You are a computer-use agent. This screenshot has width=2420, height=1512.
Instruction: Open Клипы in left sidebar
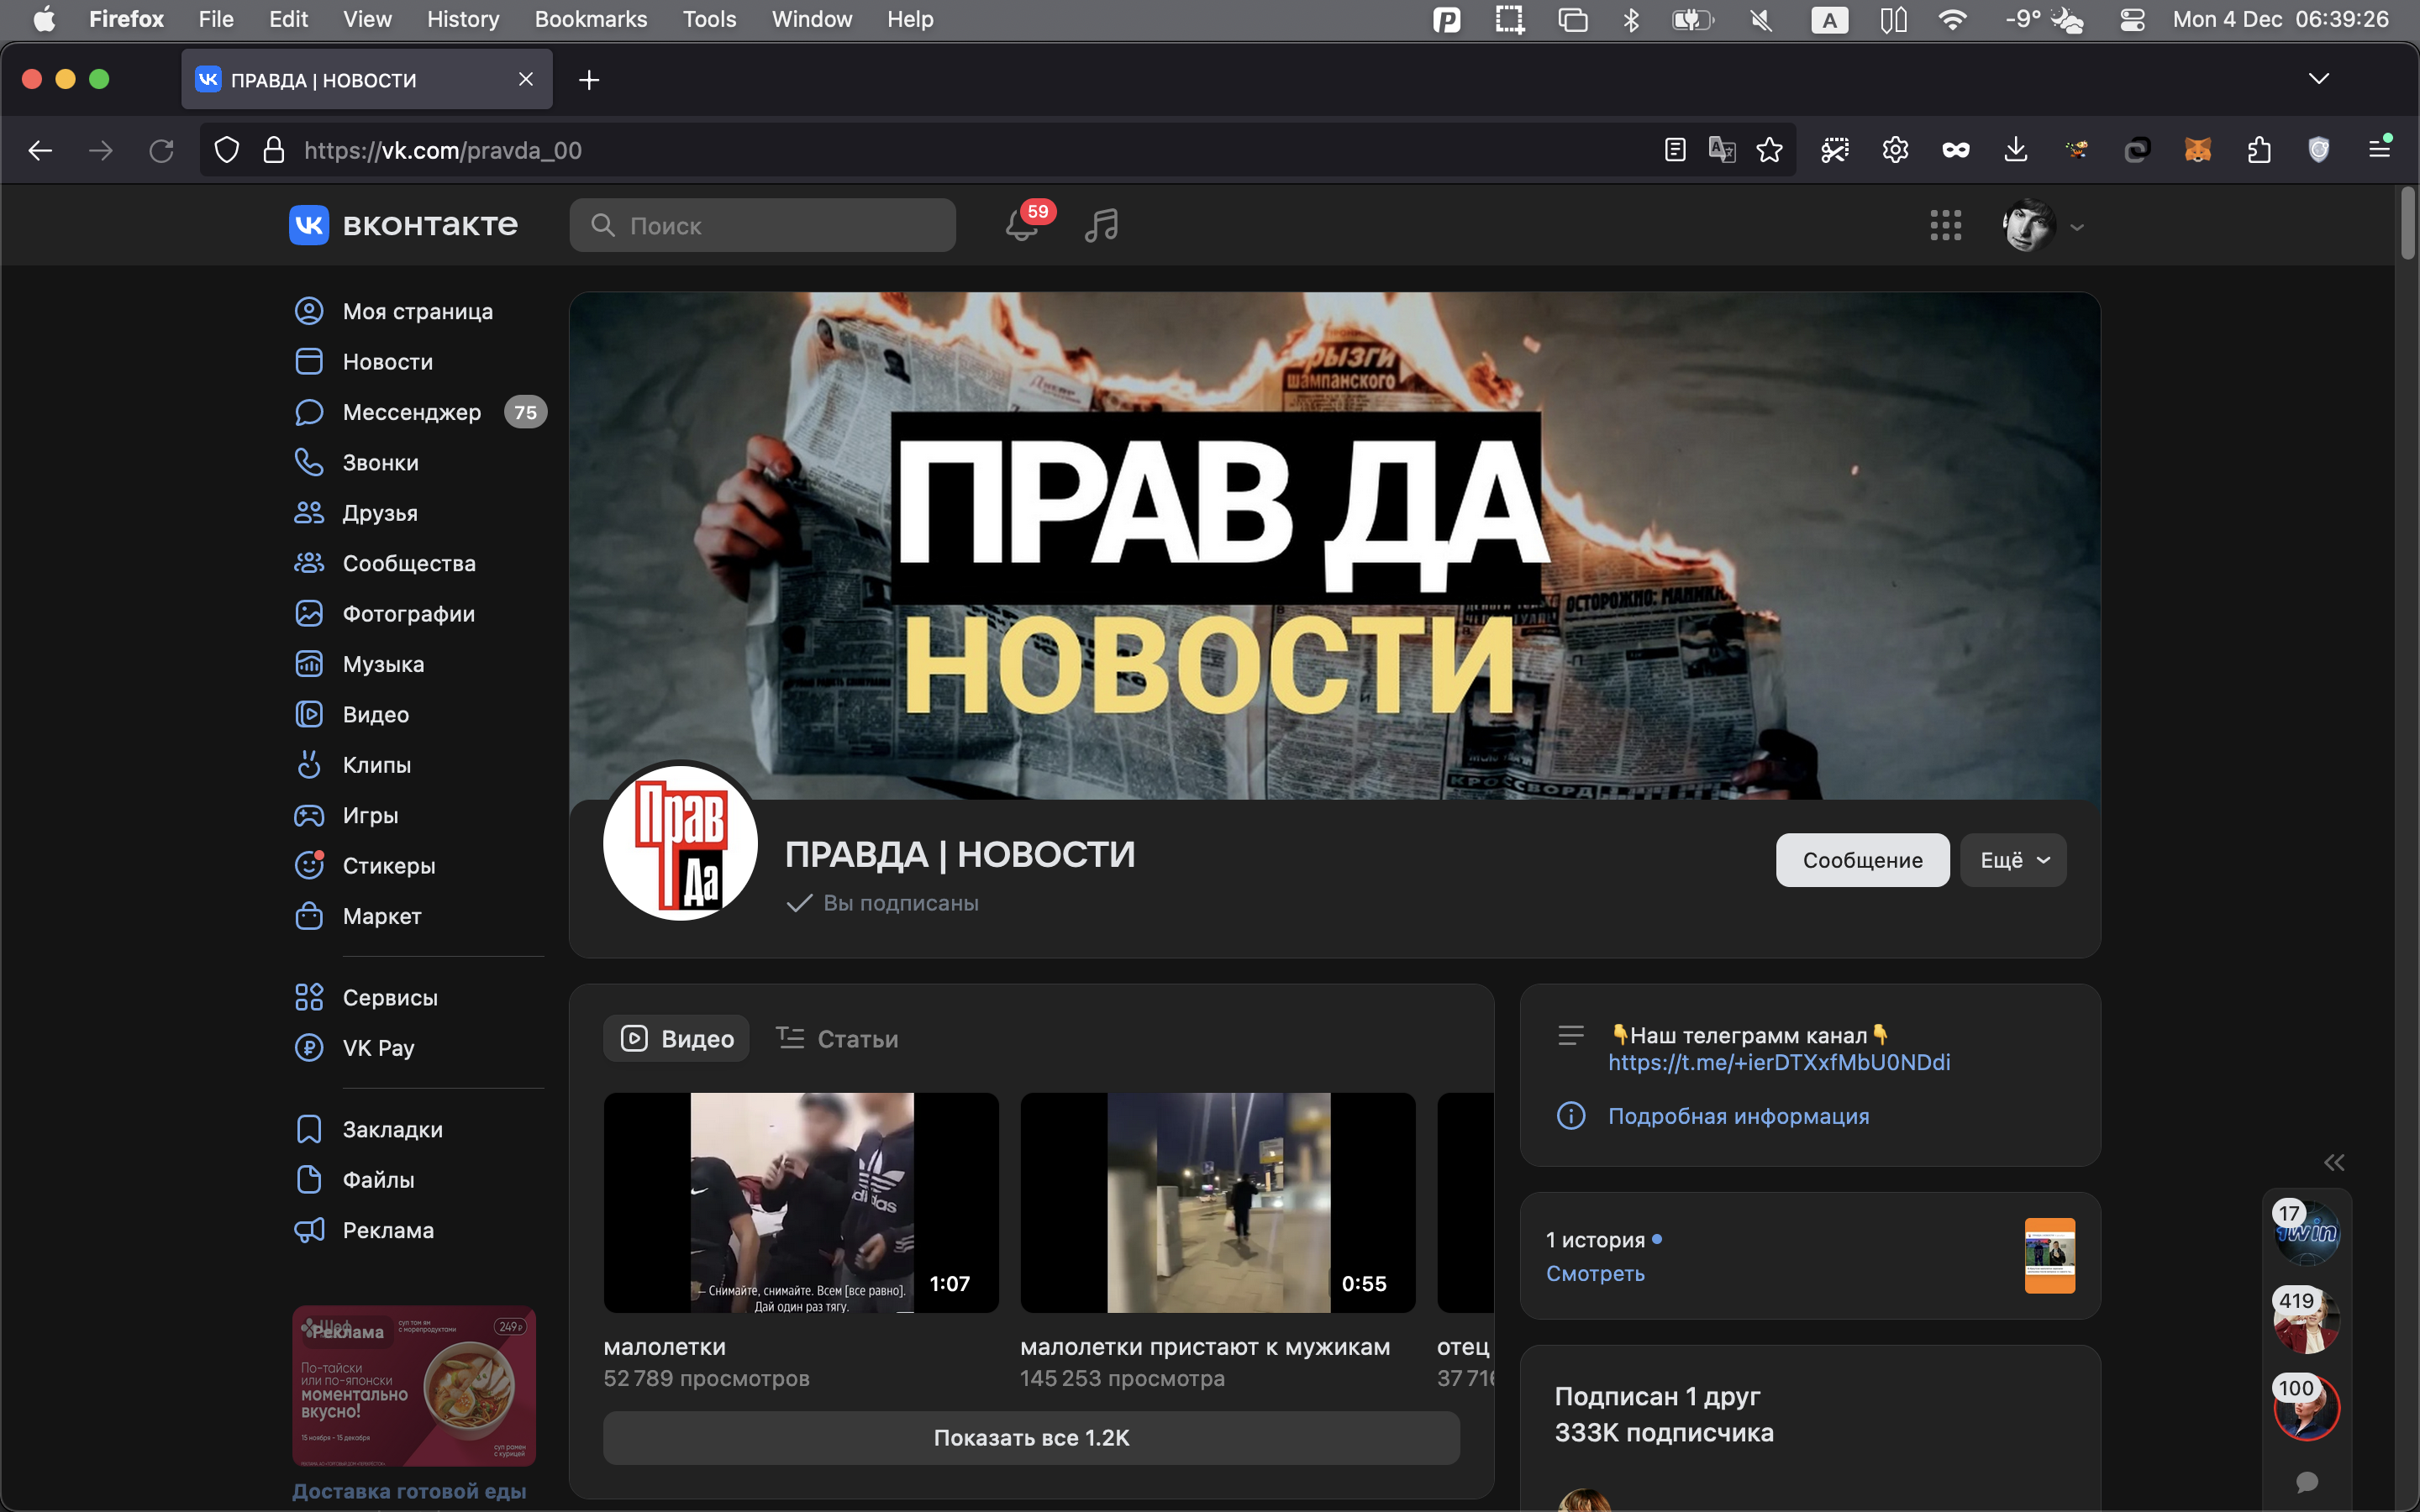point(376,765)
